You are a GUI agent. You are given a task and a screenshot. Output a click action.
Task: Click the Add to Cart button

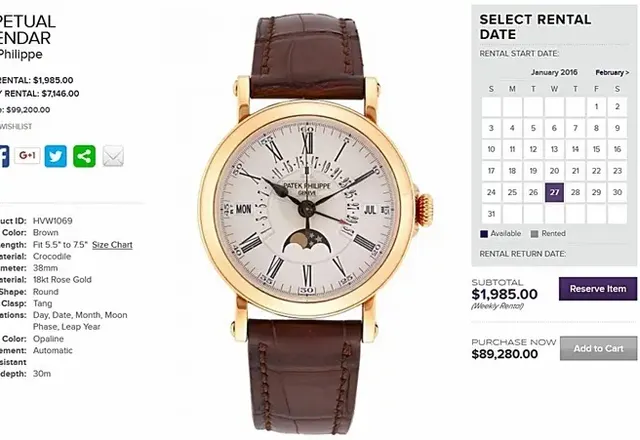598,349
